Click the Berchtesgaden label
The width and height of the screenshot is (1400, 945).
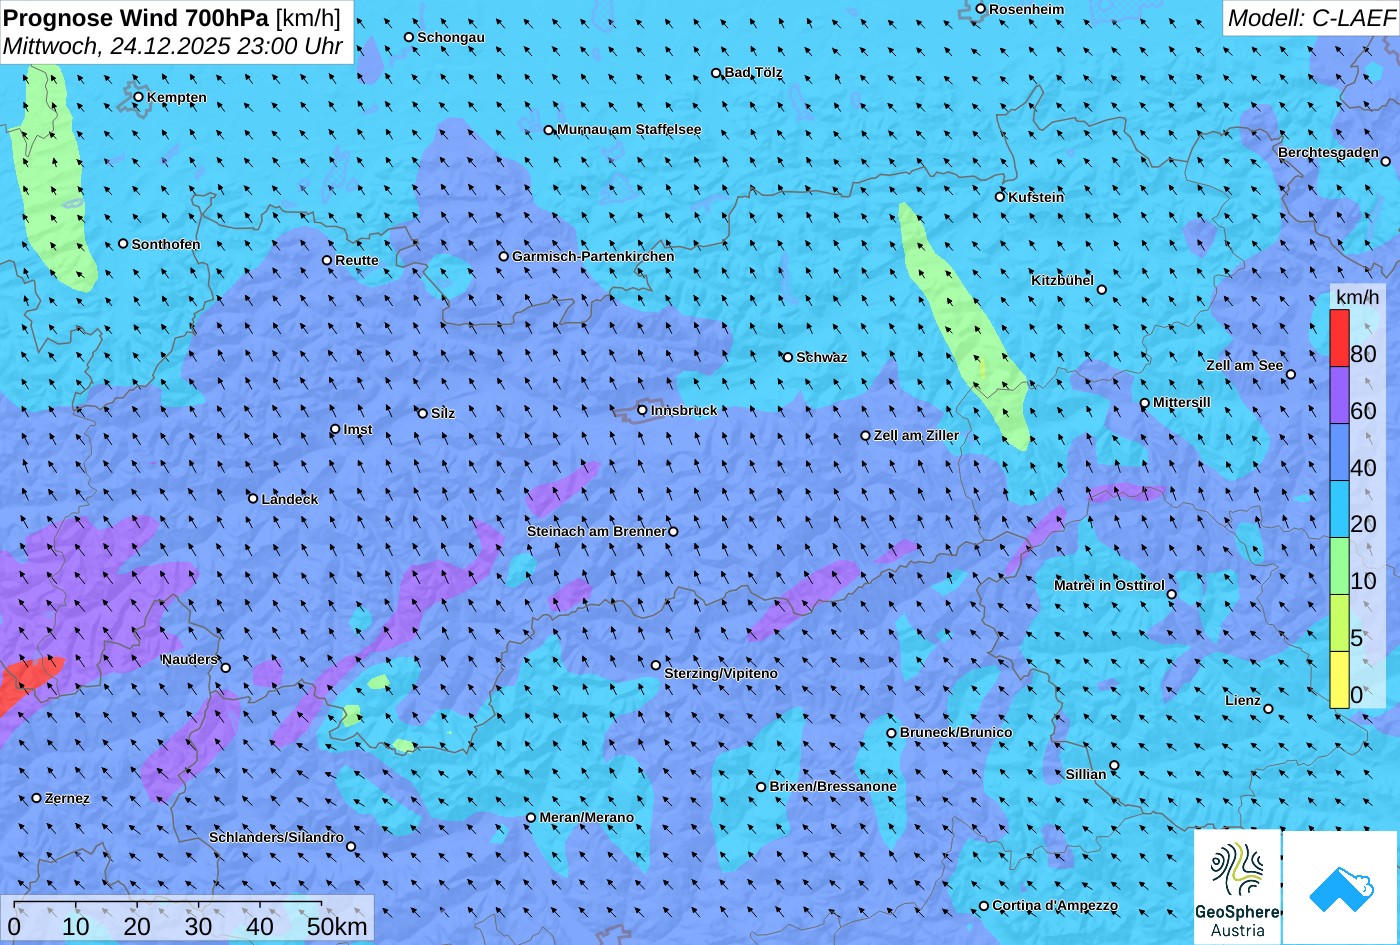click(x=1328, y=152)
